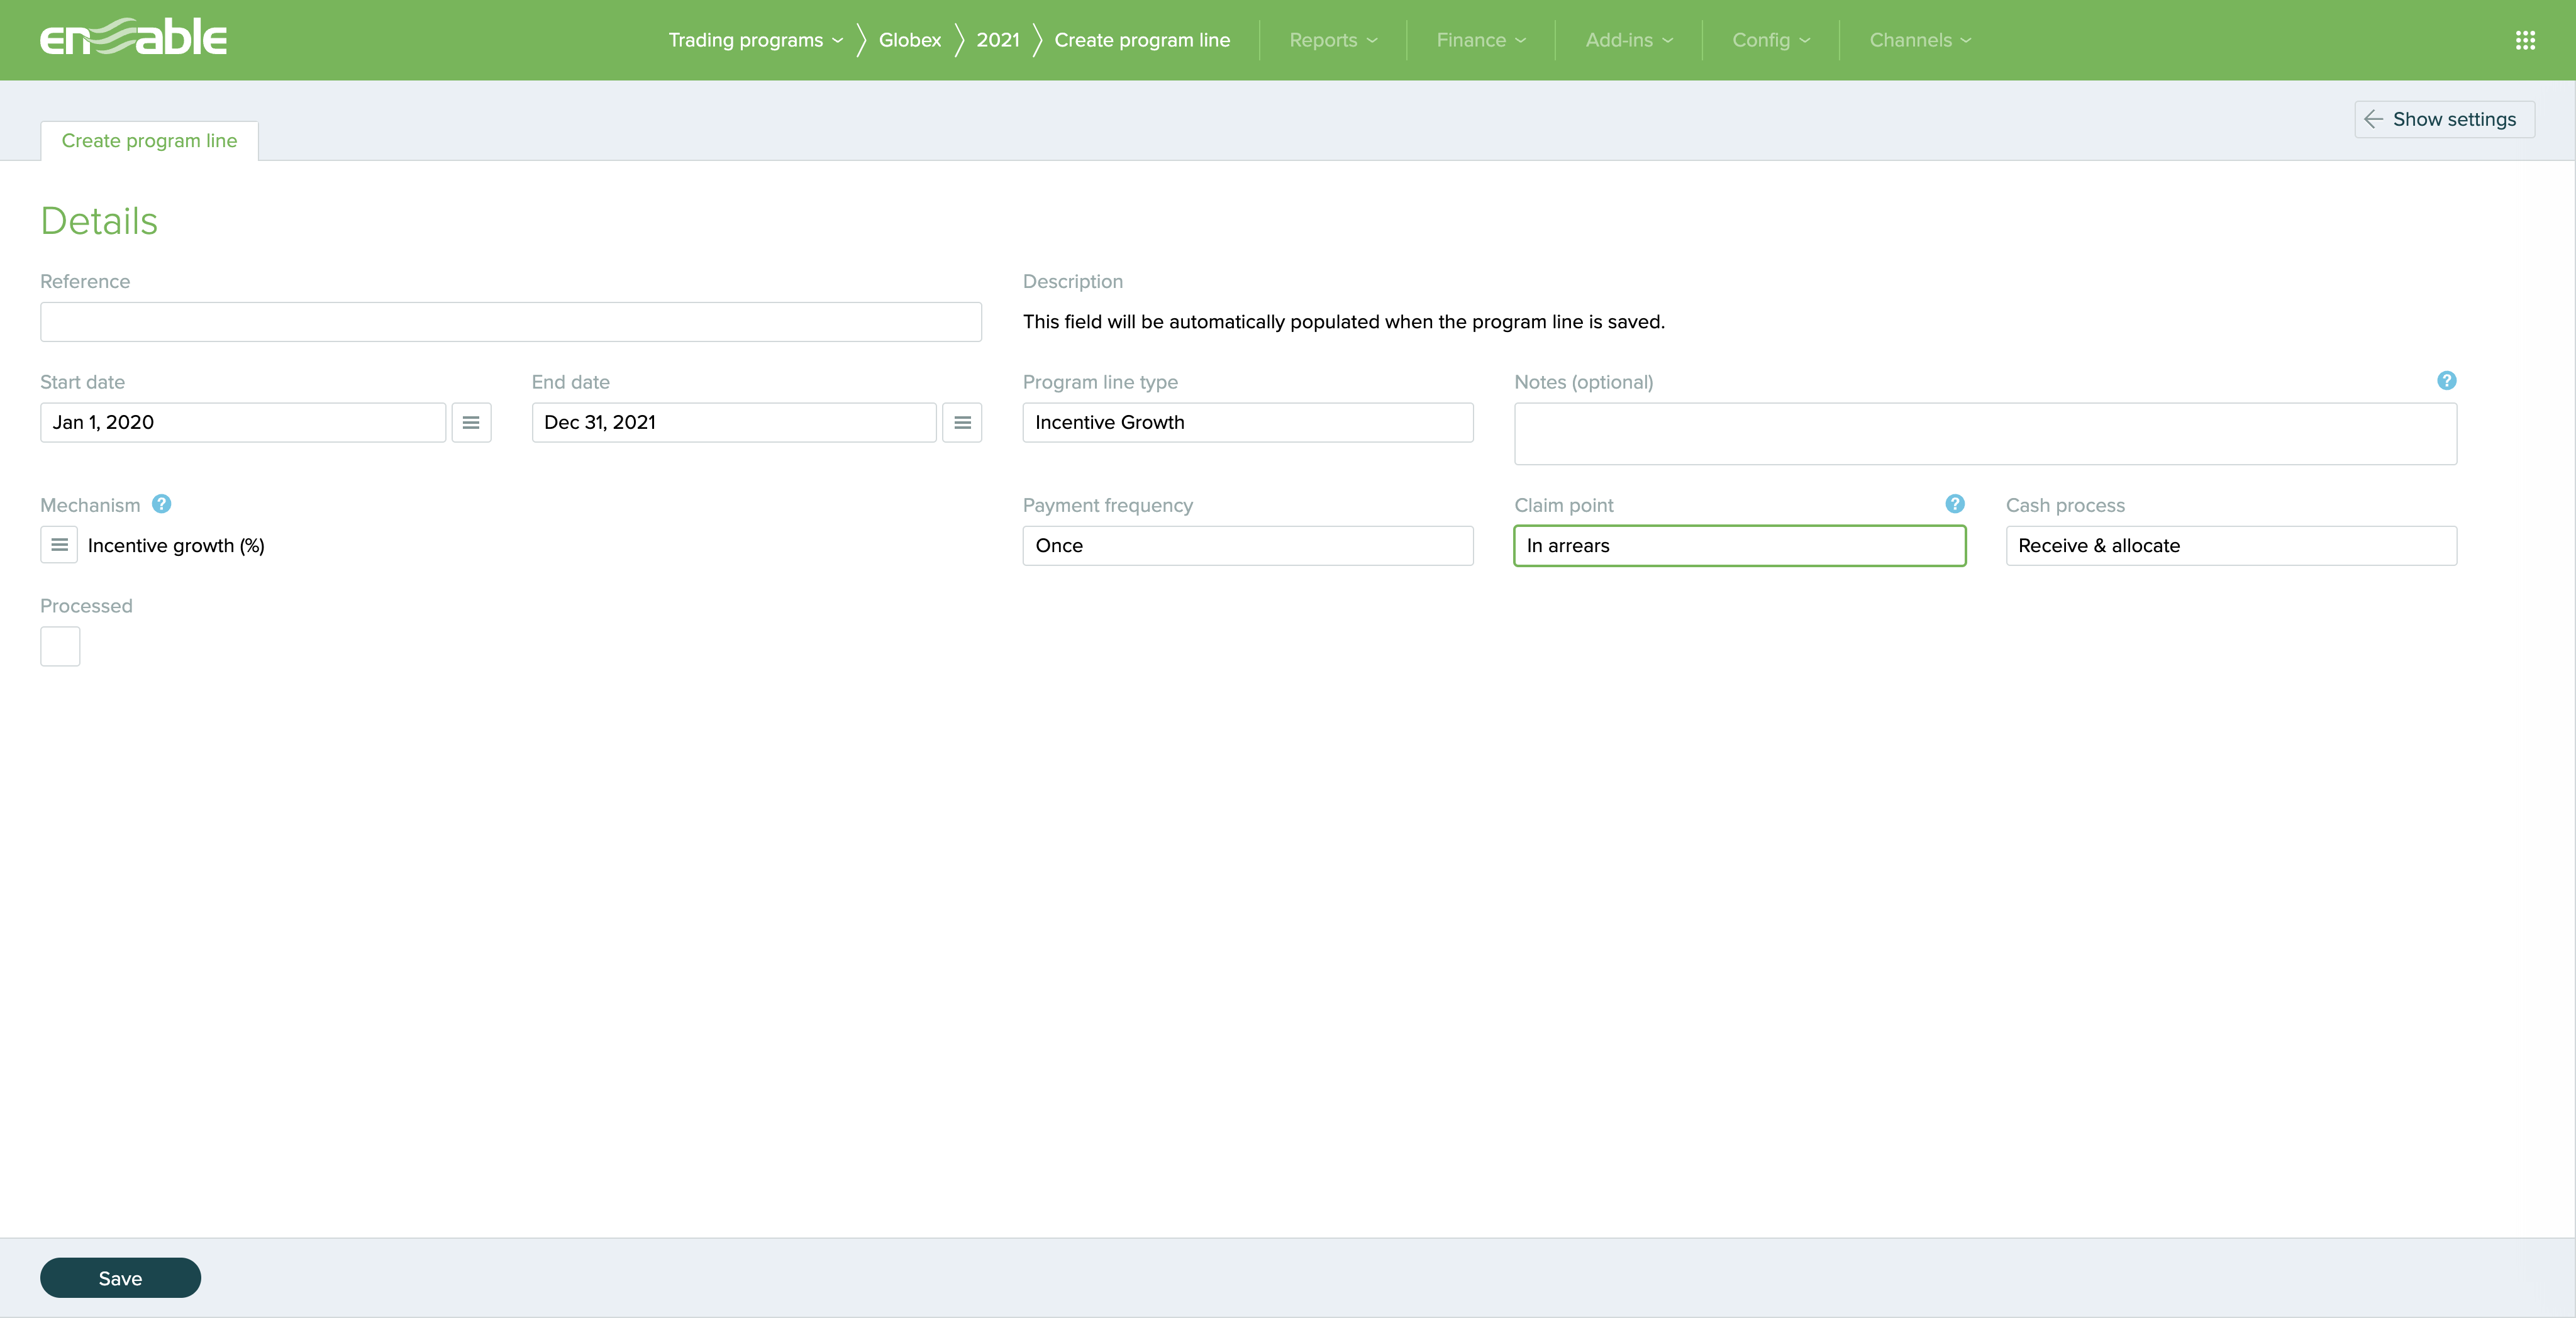The width and height of the screenshot is (2576, 1318).
Task: Click the Claim point help icon
Action: point(1955,504)
